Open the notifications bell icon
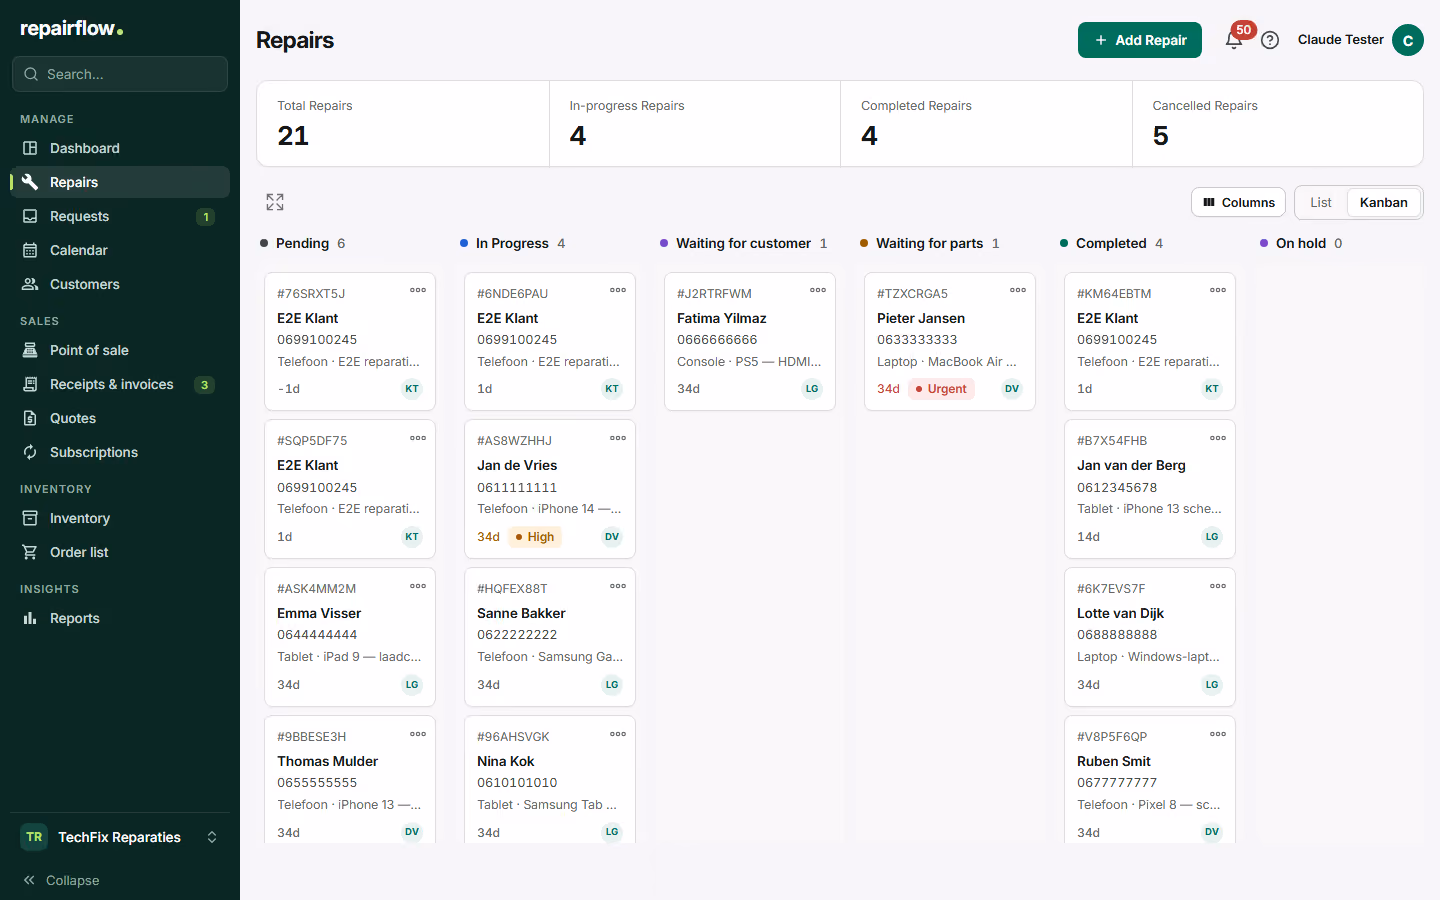This screenshot has height=900, width=1440. click(1234, 40)
